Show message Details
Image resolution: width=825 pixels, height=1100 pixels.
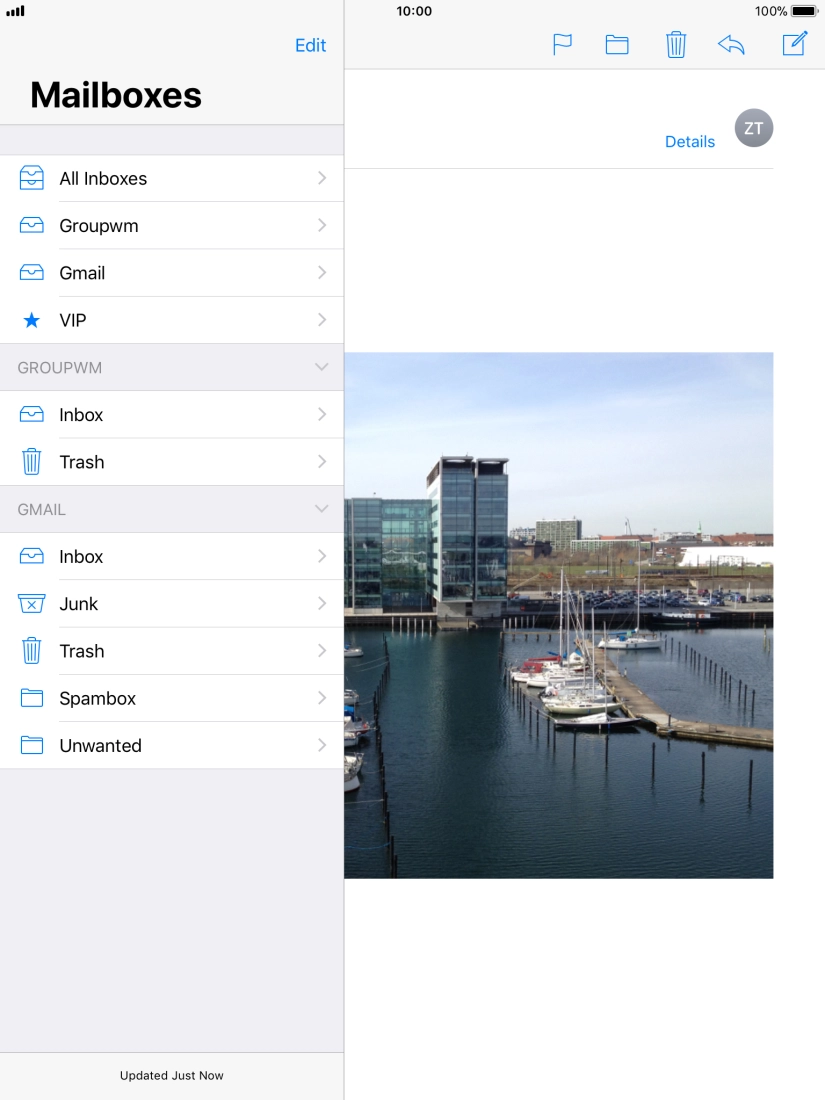pos(690,142)
